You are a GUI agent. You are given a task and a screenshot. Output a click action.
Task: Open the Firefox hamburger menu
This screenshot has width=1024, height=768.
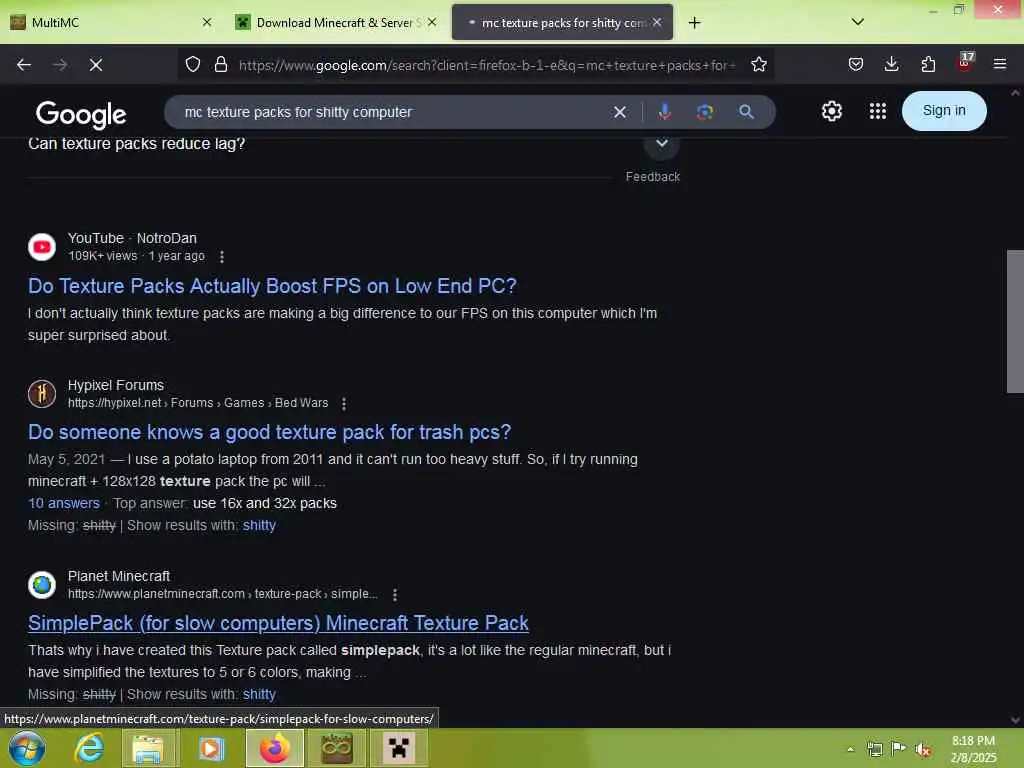(x=1000, y=65)
